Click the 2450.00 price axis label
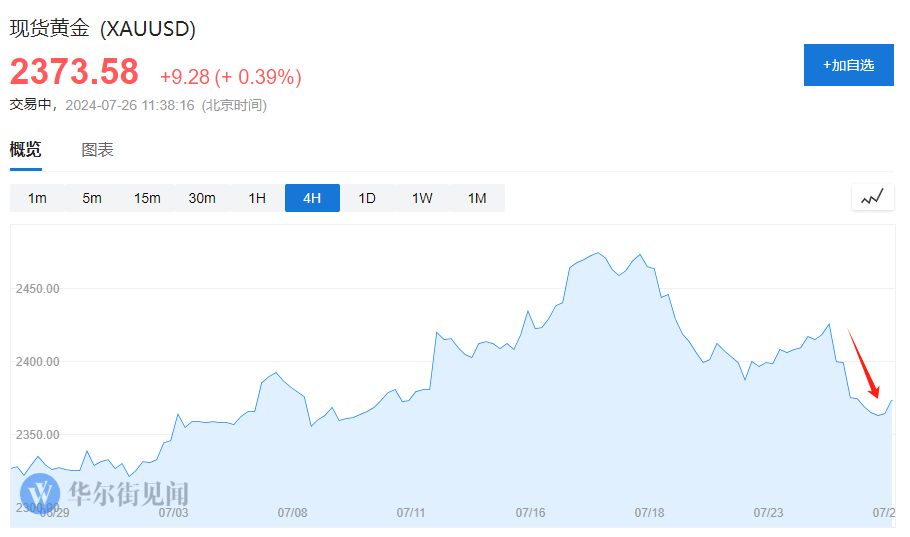The width and height of the screenshot is (910, 537). point(38,289)
